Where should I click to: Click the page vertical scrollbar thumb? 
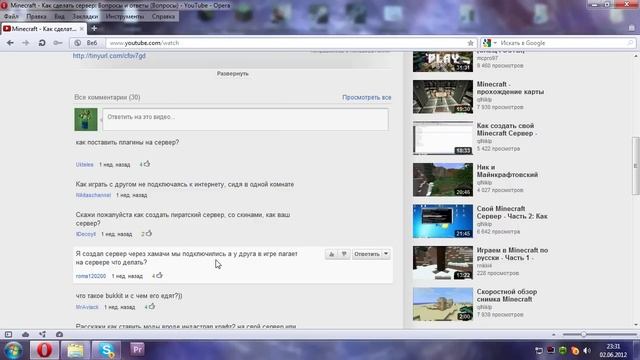pyautogui.click(x=636, y=166)
